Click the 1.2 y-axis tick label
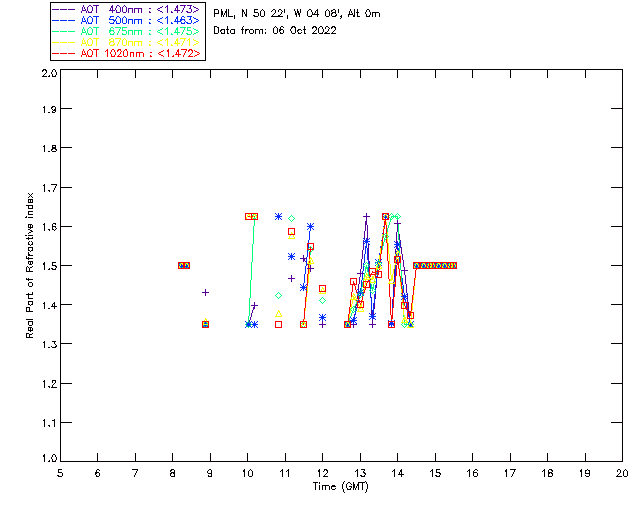The width and height of the screenshot is (640, 512). pyautogui.click(x=49, y=384)
